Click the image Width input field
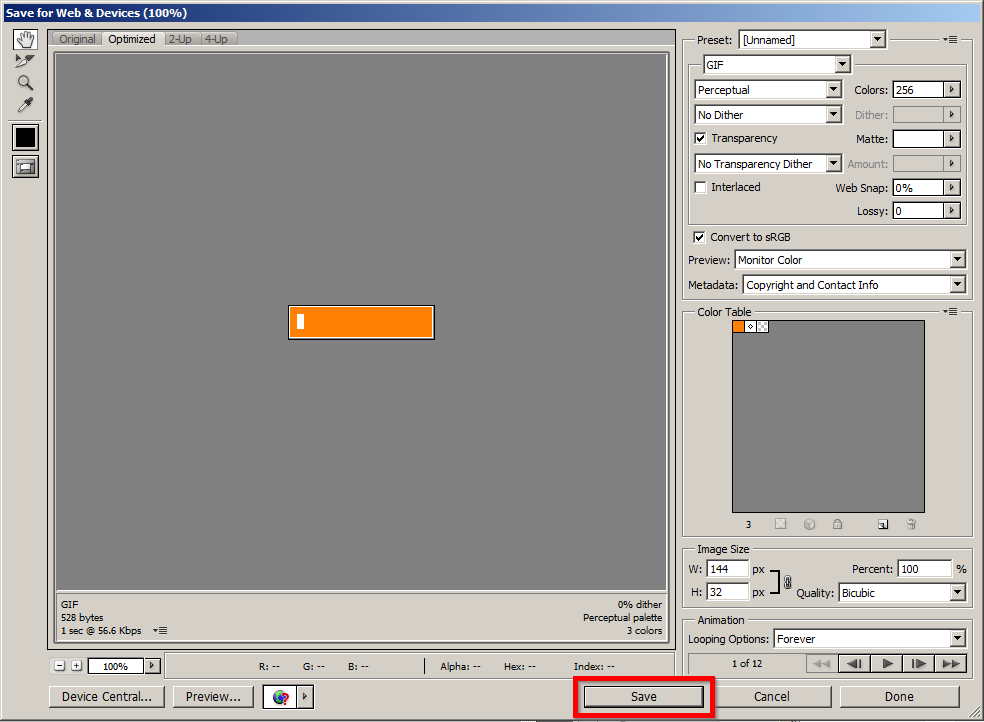The image size is (984, 722). (x=727, y=569)
